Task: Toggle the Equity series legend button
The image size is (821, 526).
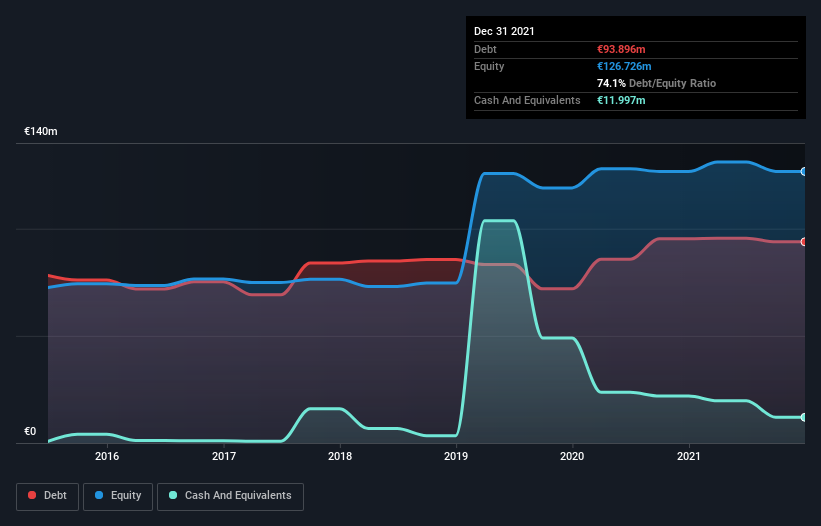Action: pyautogui.click(x=118, y=496)
